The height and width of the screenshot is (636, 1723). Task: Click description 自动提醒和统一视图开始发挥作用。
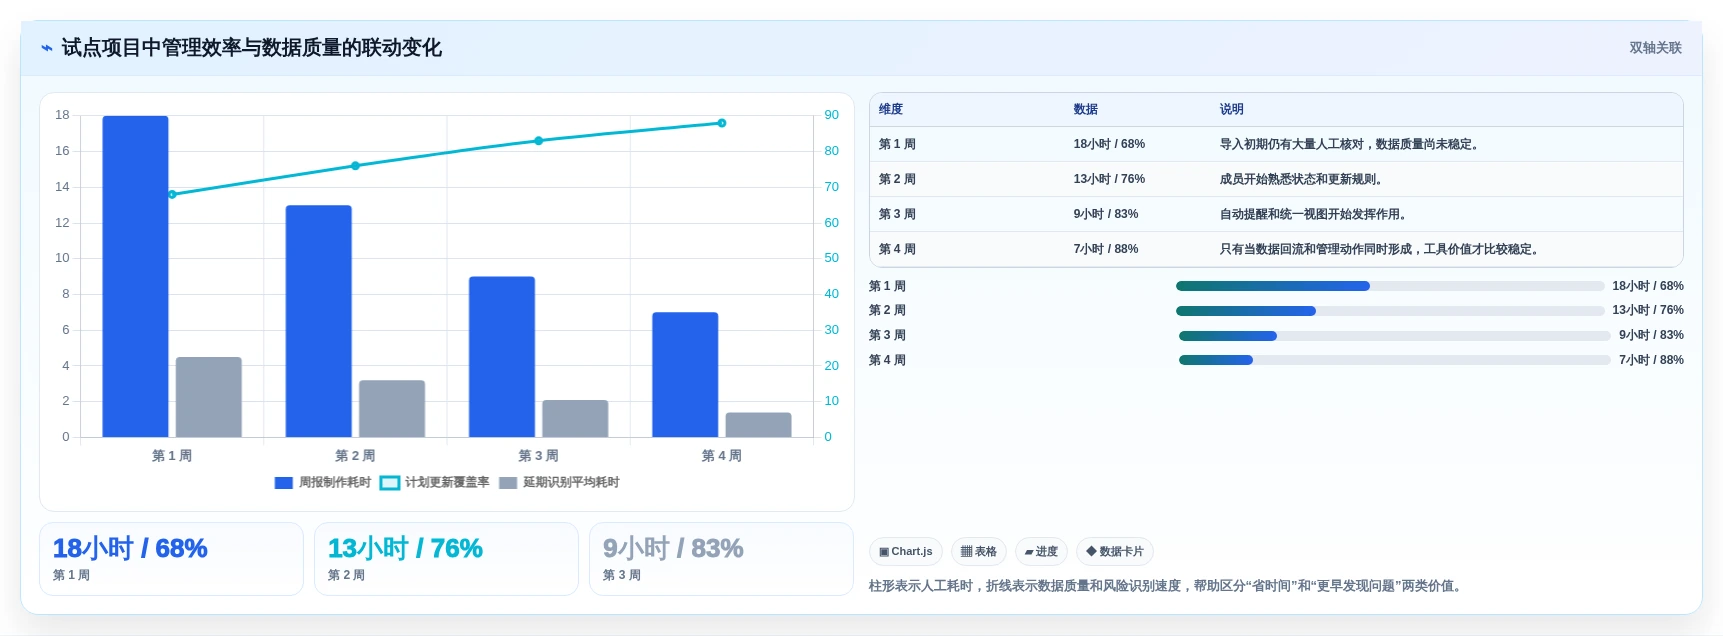tap(1316, 214)
